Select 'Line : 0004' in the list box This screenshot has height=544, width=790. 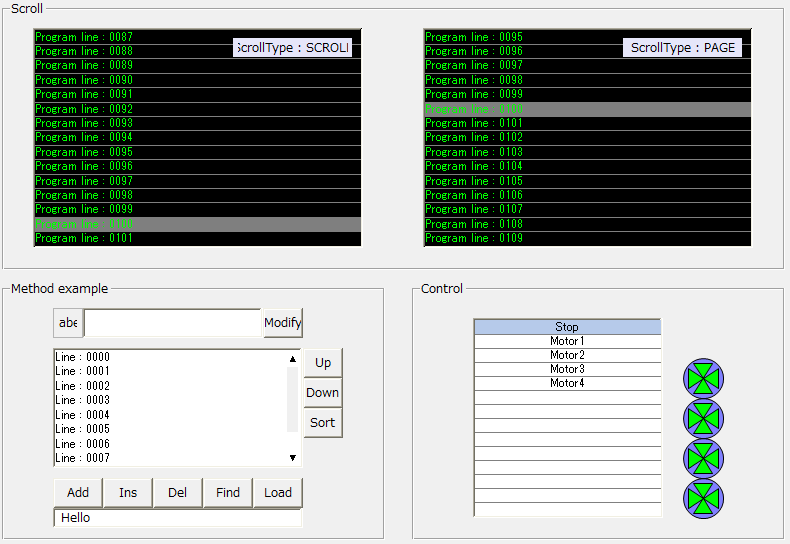coord(83,415)
